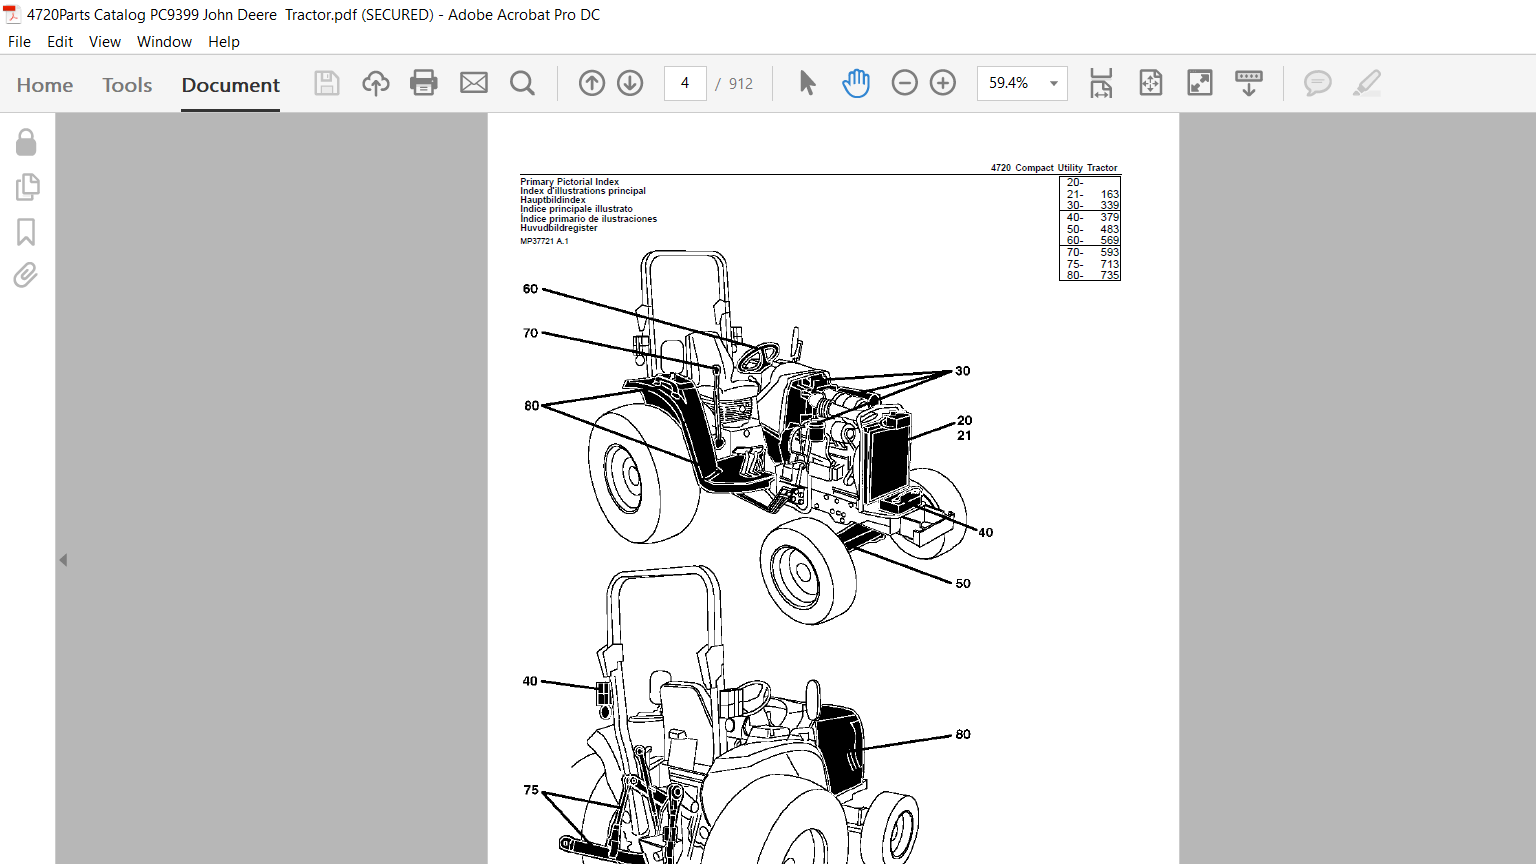Viewport: 1536px width, 864px height.
Task: Click index entry '75- 713'
Action: (1092, 264)
